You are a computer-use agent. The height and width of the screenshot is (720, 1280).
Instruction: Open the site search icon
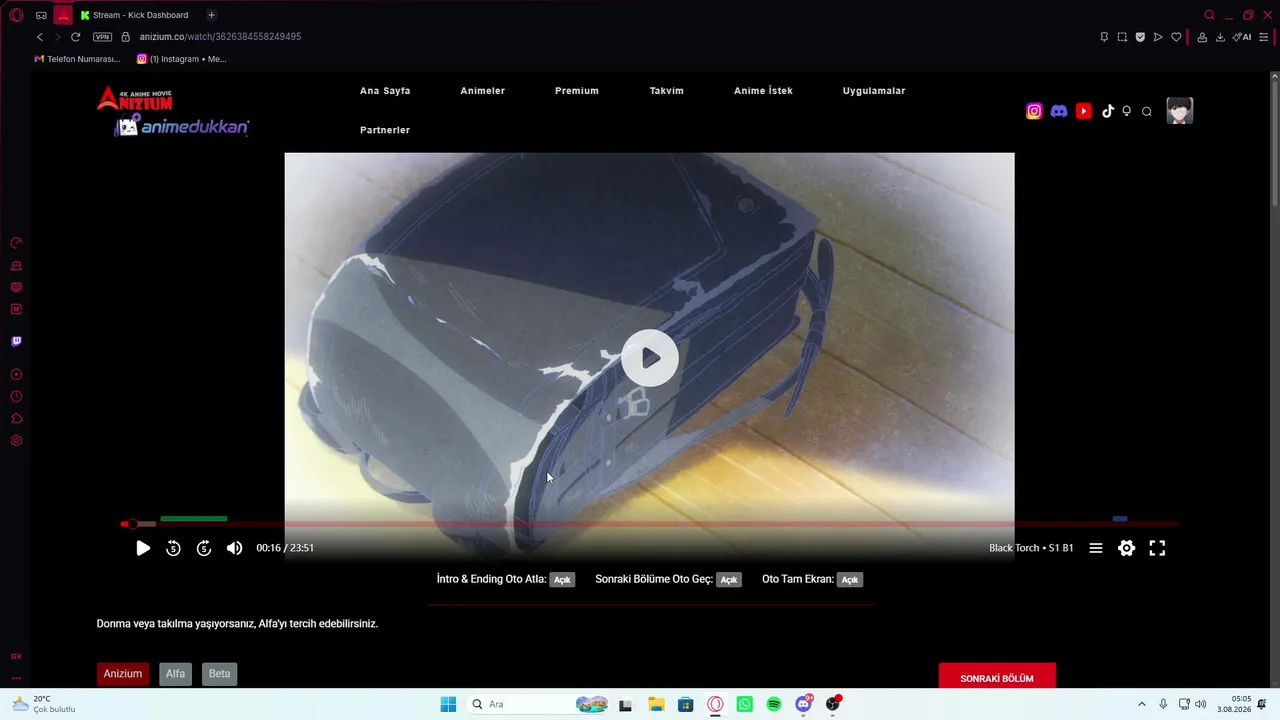(1147, 111)
